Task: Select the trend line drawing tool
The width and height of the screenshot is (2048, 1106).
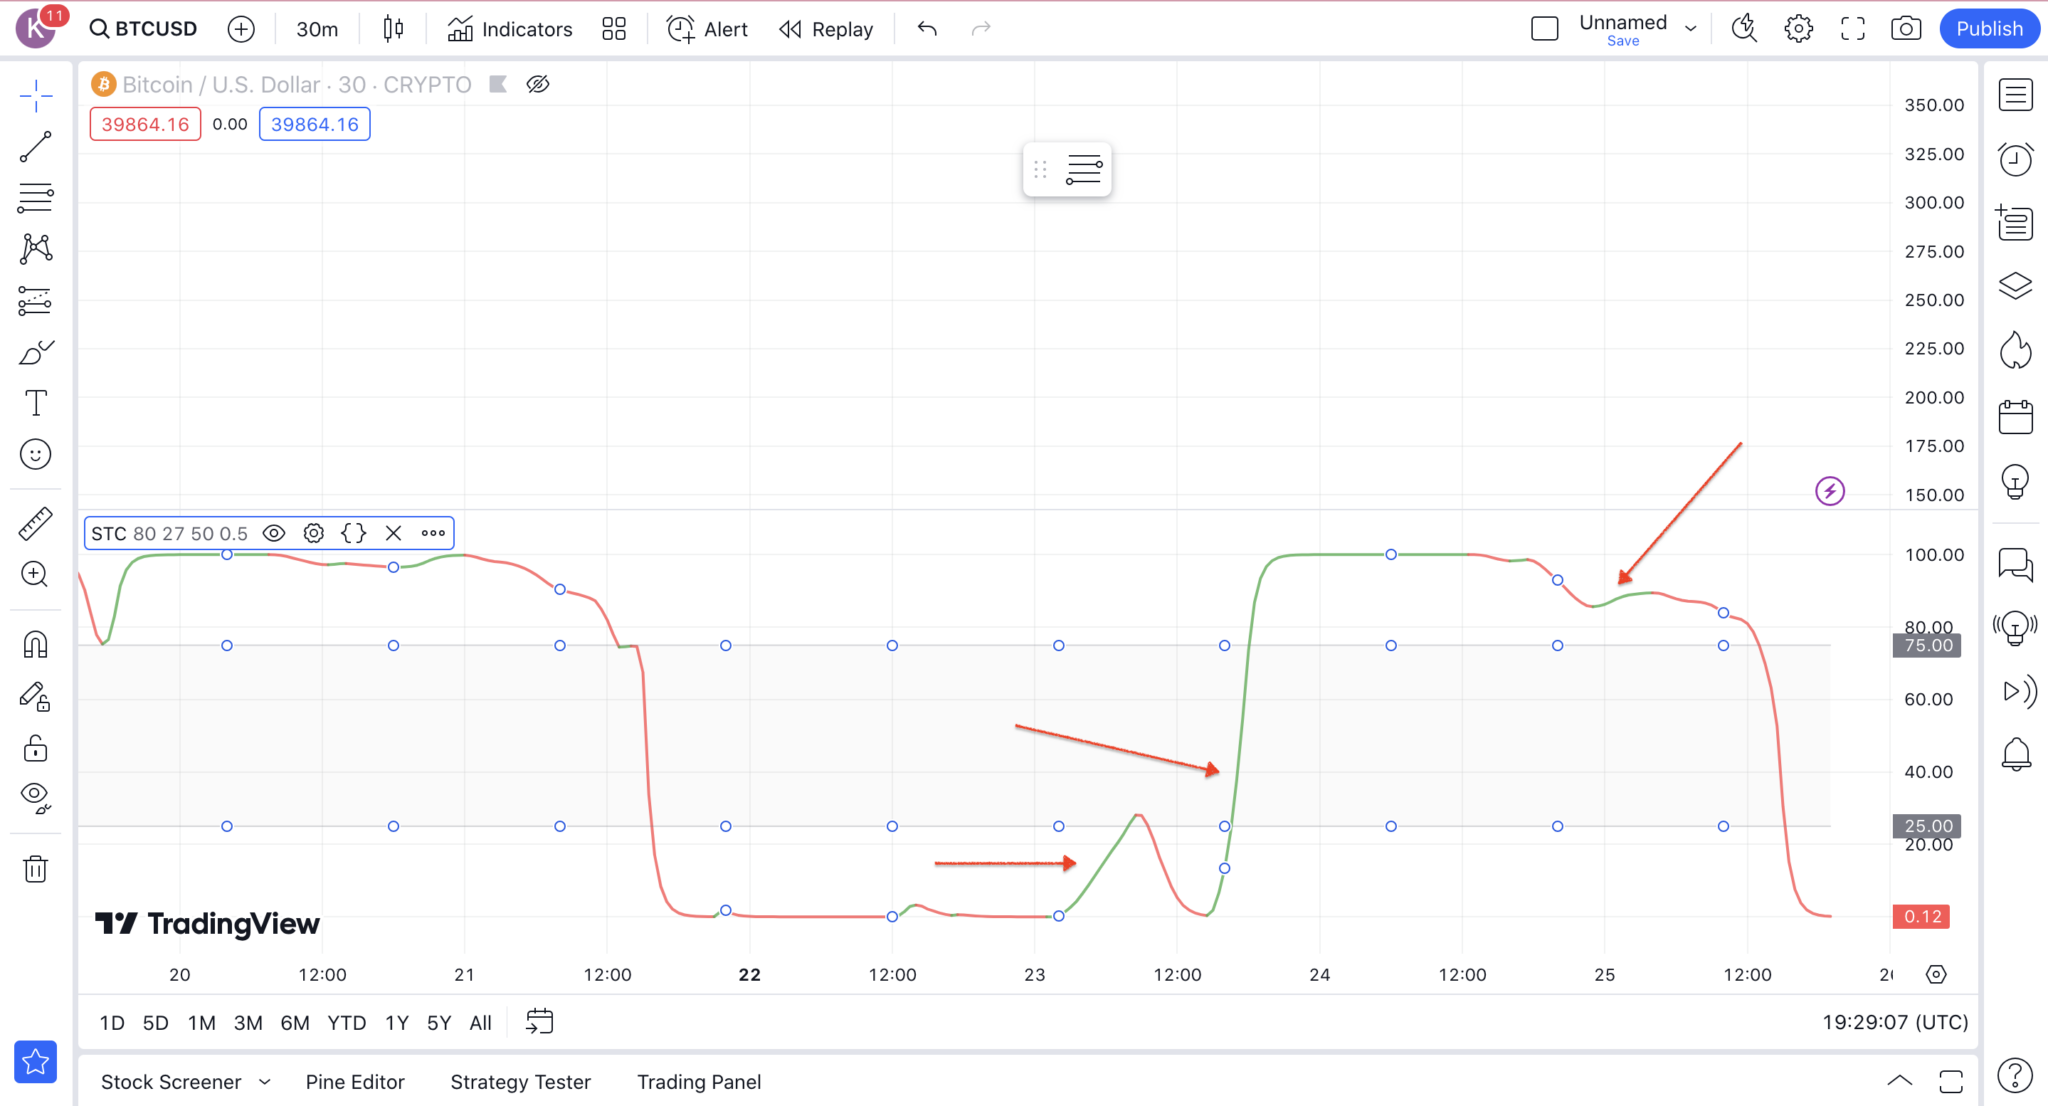Action: click(x=35, y=146)
